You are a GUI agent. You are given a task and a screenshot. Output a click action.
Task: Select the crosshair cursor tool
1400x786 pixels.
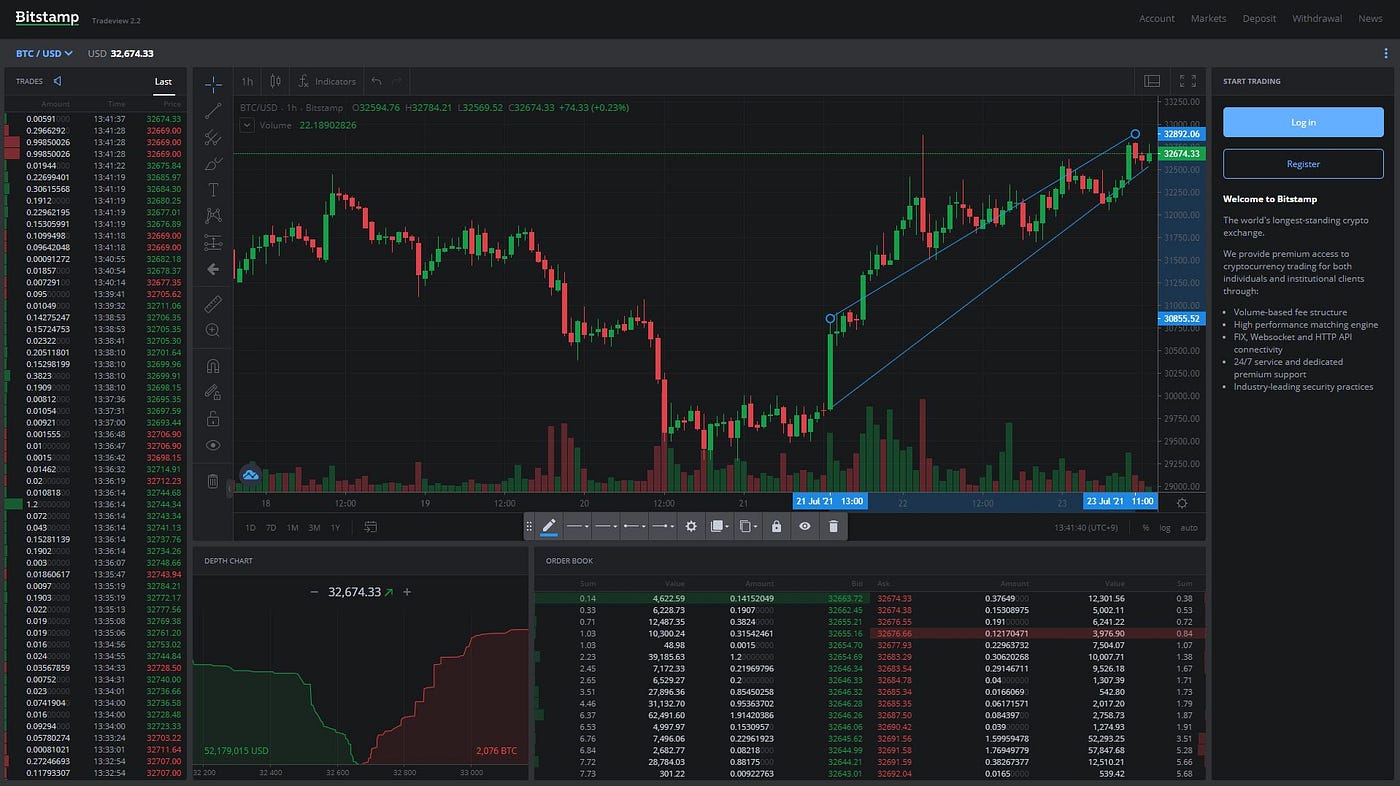pos(212,85)
